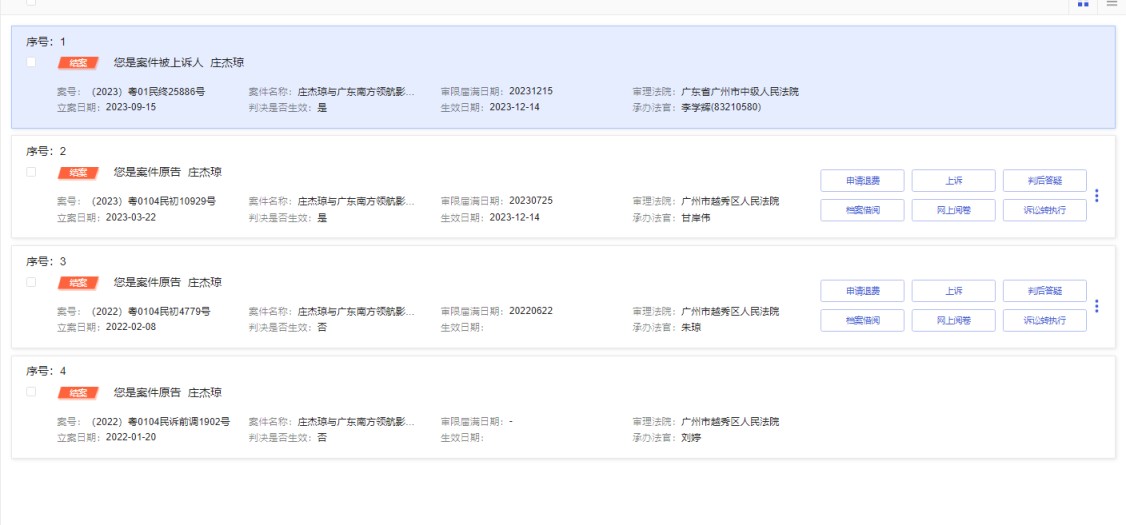Click 档案借阅 for case 2
Screen dimensions: 1126x525
[862, 210]
